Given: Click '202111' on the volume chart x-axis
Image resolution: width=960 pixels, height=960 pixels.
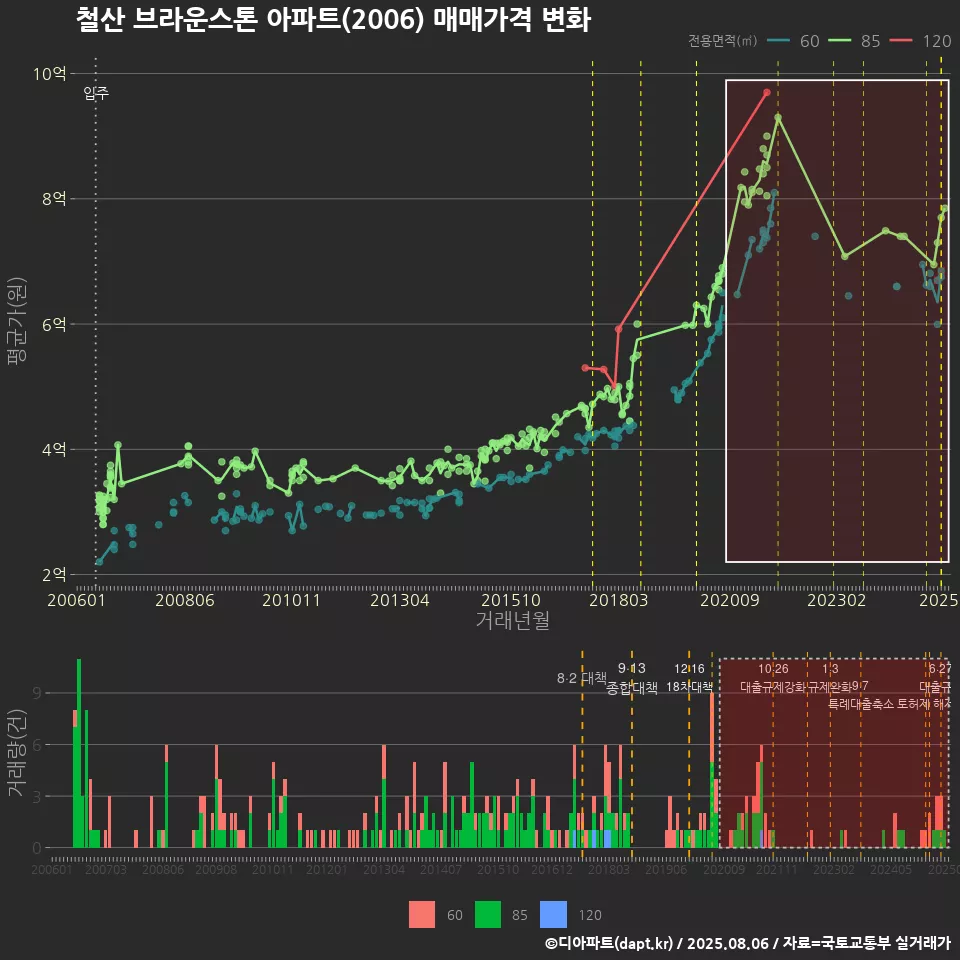Looking at the screenshot, I should (x=777, y=869).
